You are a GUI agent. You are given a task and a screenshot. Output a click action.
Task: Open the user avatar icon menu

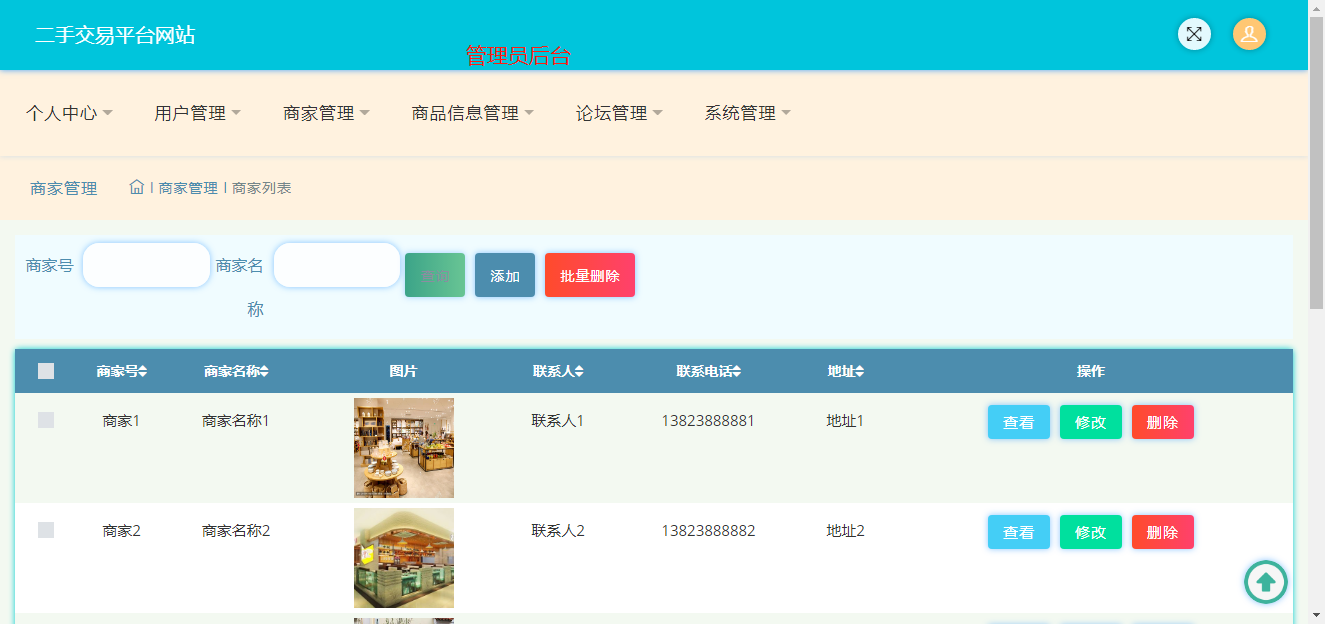click(x=1249, y=34)
